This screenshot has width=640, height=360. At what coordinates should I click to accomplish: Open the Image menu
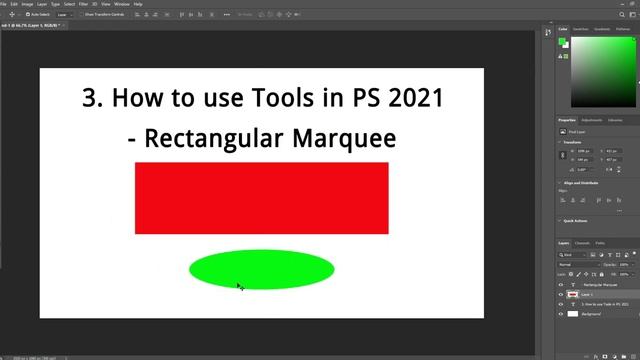point(27,4)
